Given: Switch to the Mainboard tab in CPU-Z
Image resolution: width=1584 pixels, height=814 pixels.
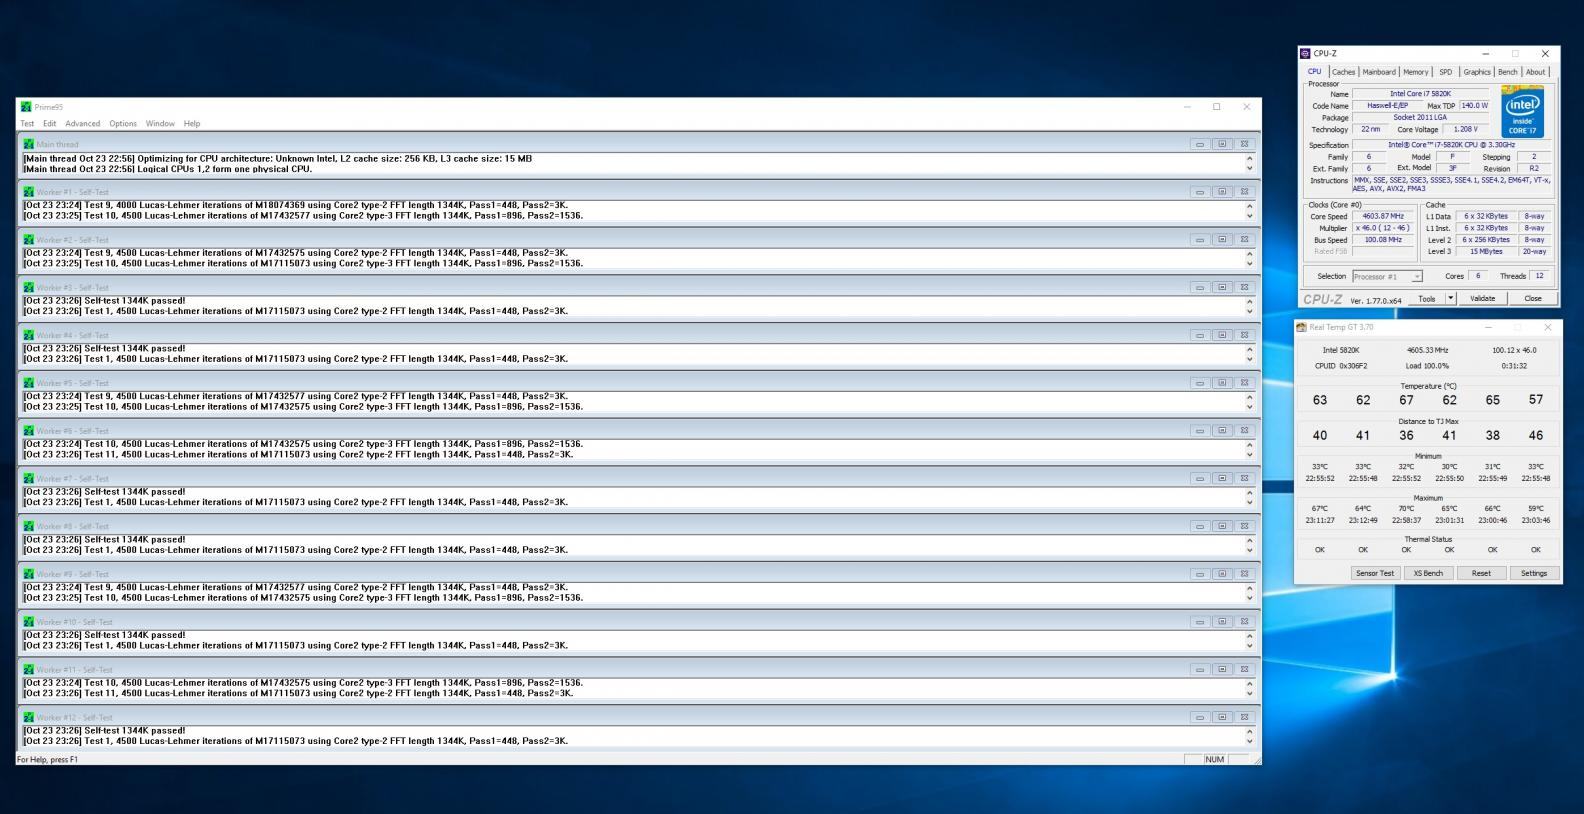Looking at the screenshot, I should coord(1379,72).
